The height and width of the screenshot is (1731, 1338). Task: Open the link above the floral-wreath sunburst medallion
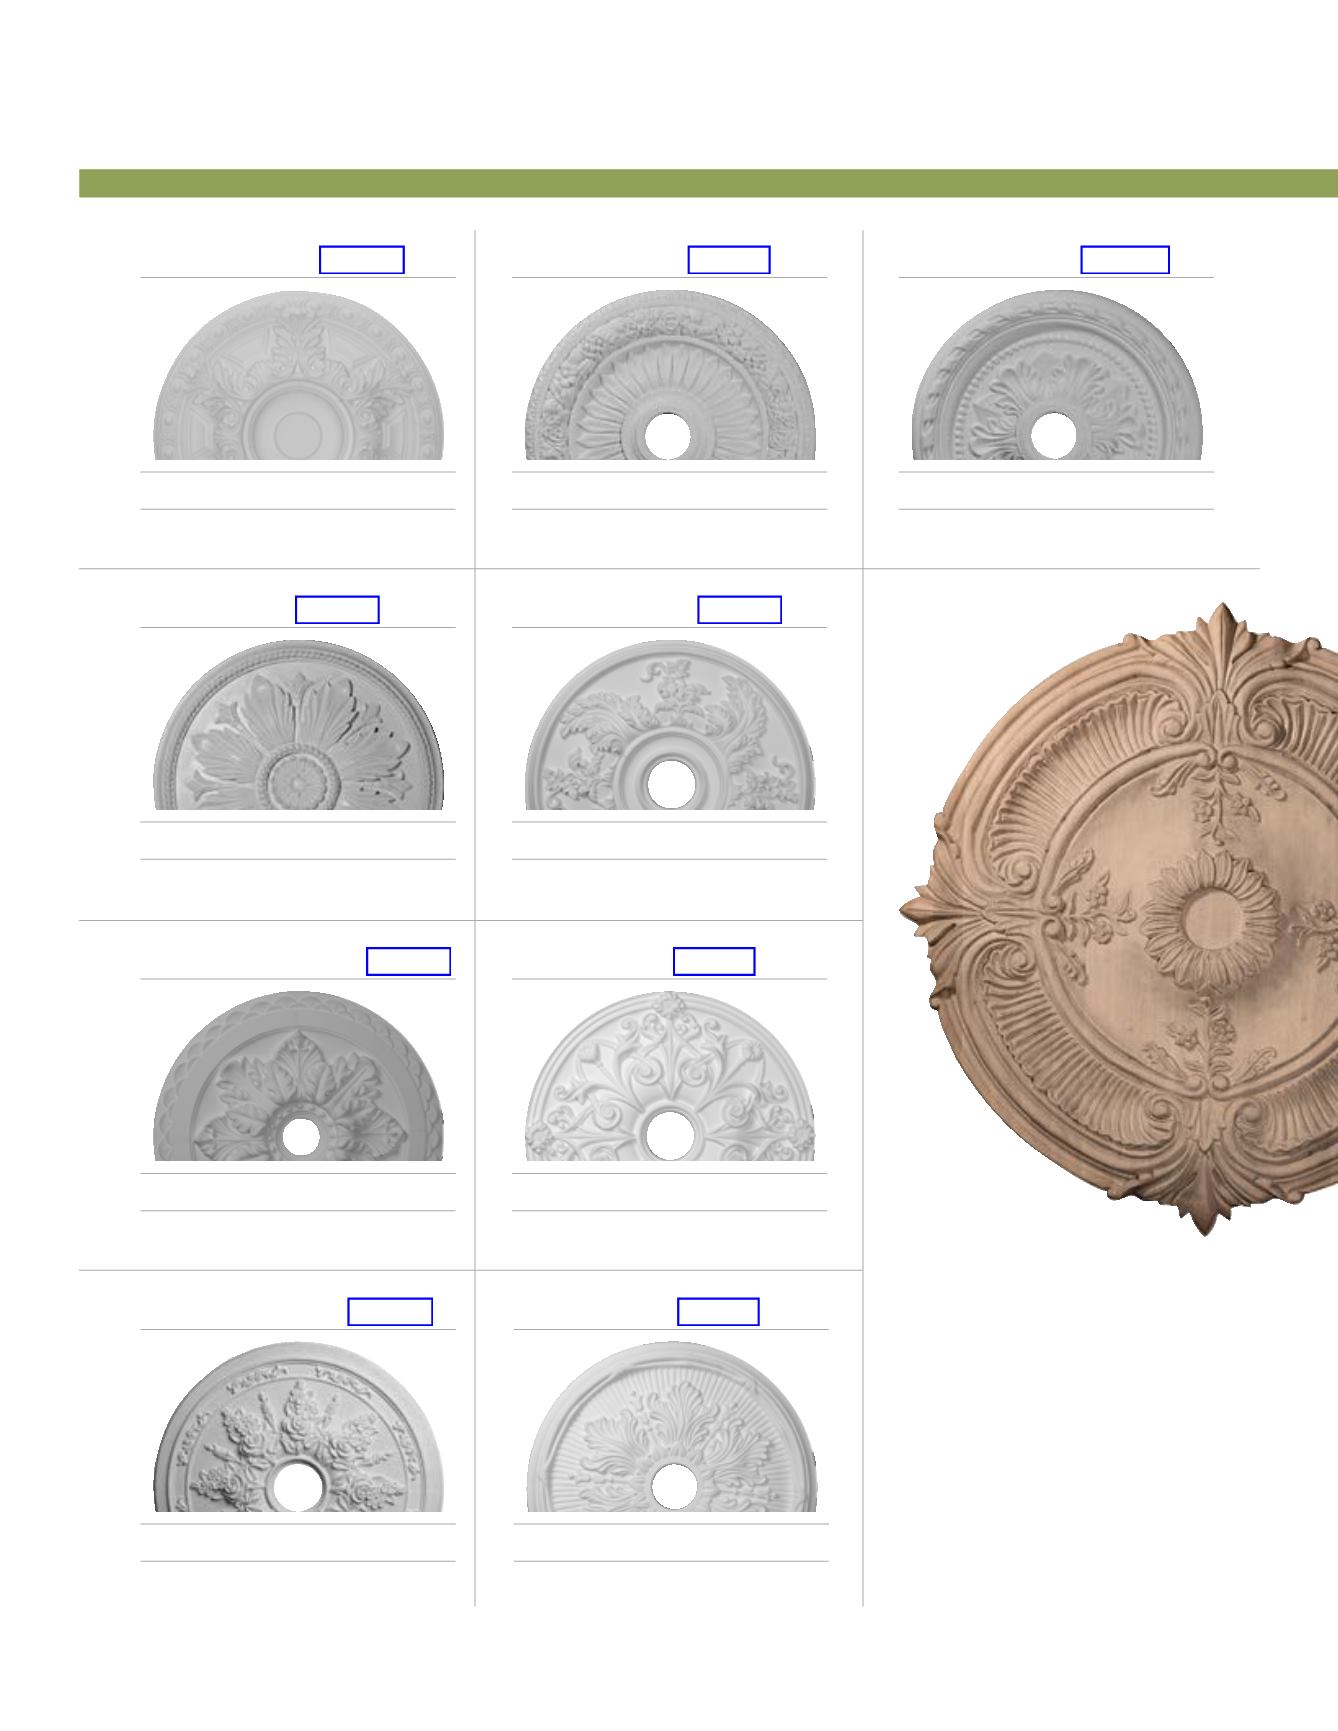click(x=729, y=259)
